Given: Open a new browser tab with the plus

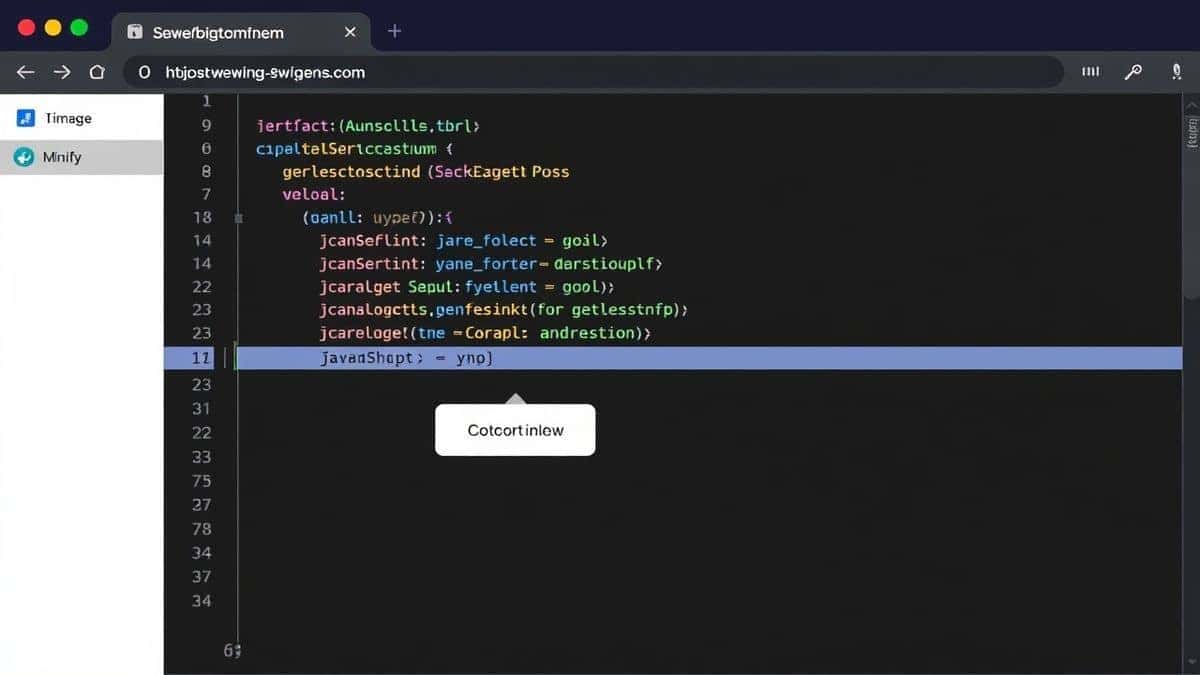Looking at the screenshot, I should (x=394, y=31).
